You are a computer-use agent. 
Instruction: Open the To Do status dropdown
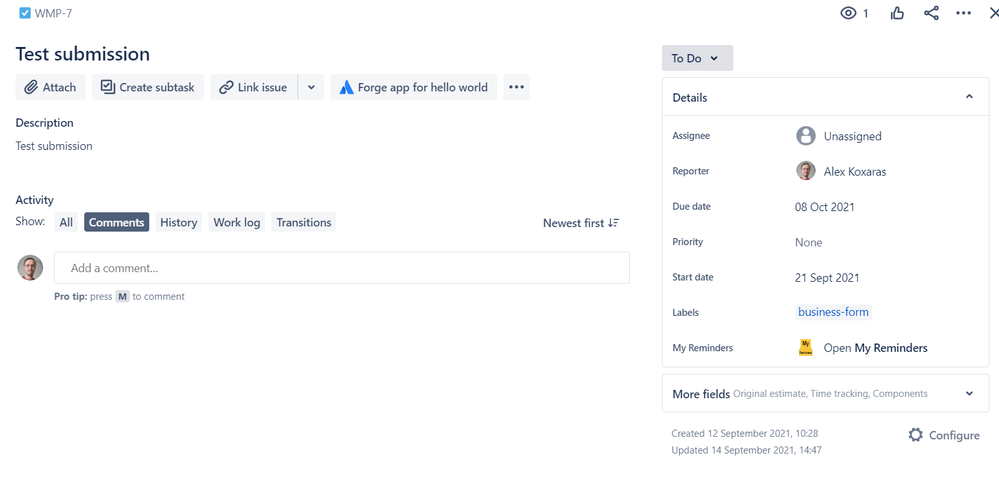point(697,58)
